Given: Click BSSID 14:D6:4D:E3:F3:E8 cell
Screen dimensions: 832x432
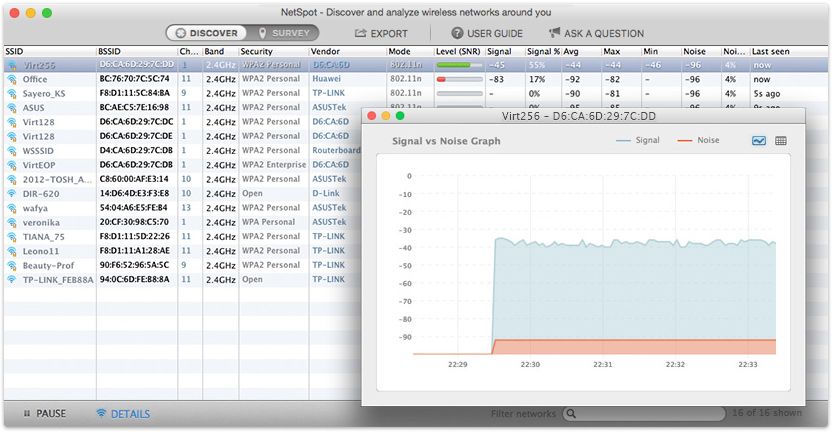Looking at the screenshot, I should point(135,193).
